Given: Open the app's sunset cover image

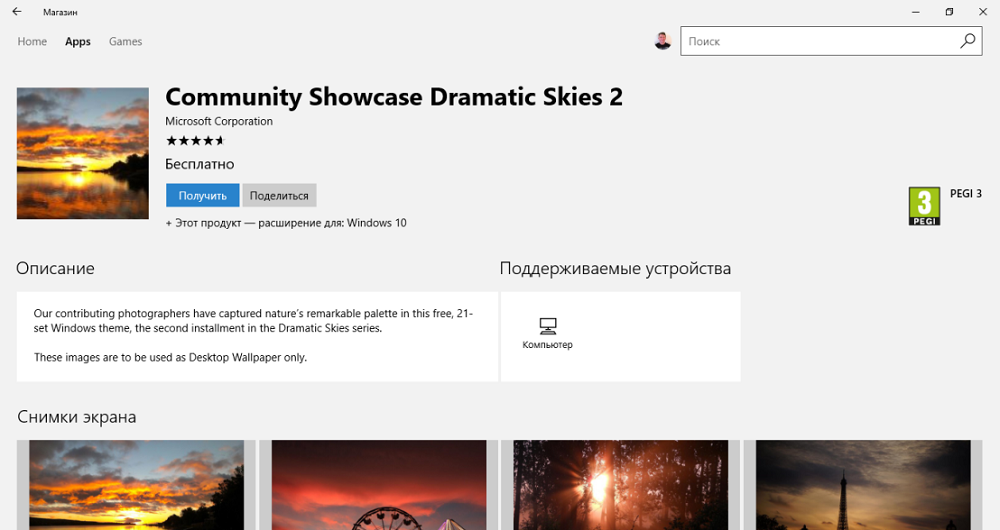Looking at the screenshot, I should 83,154.
